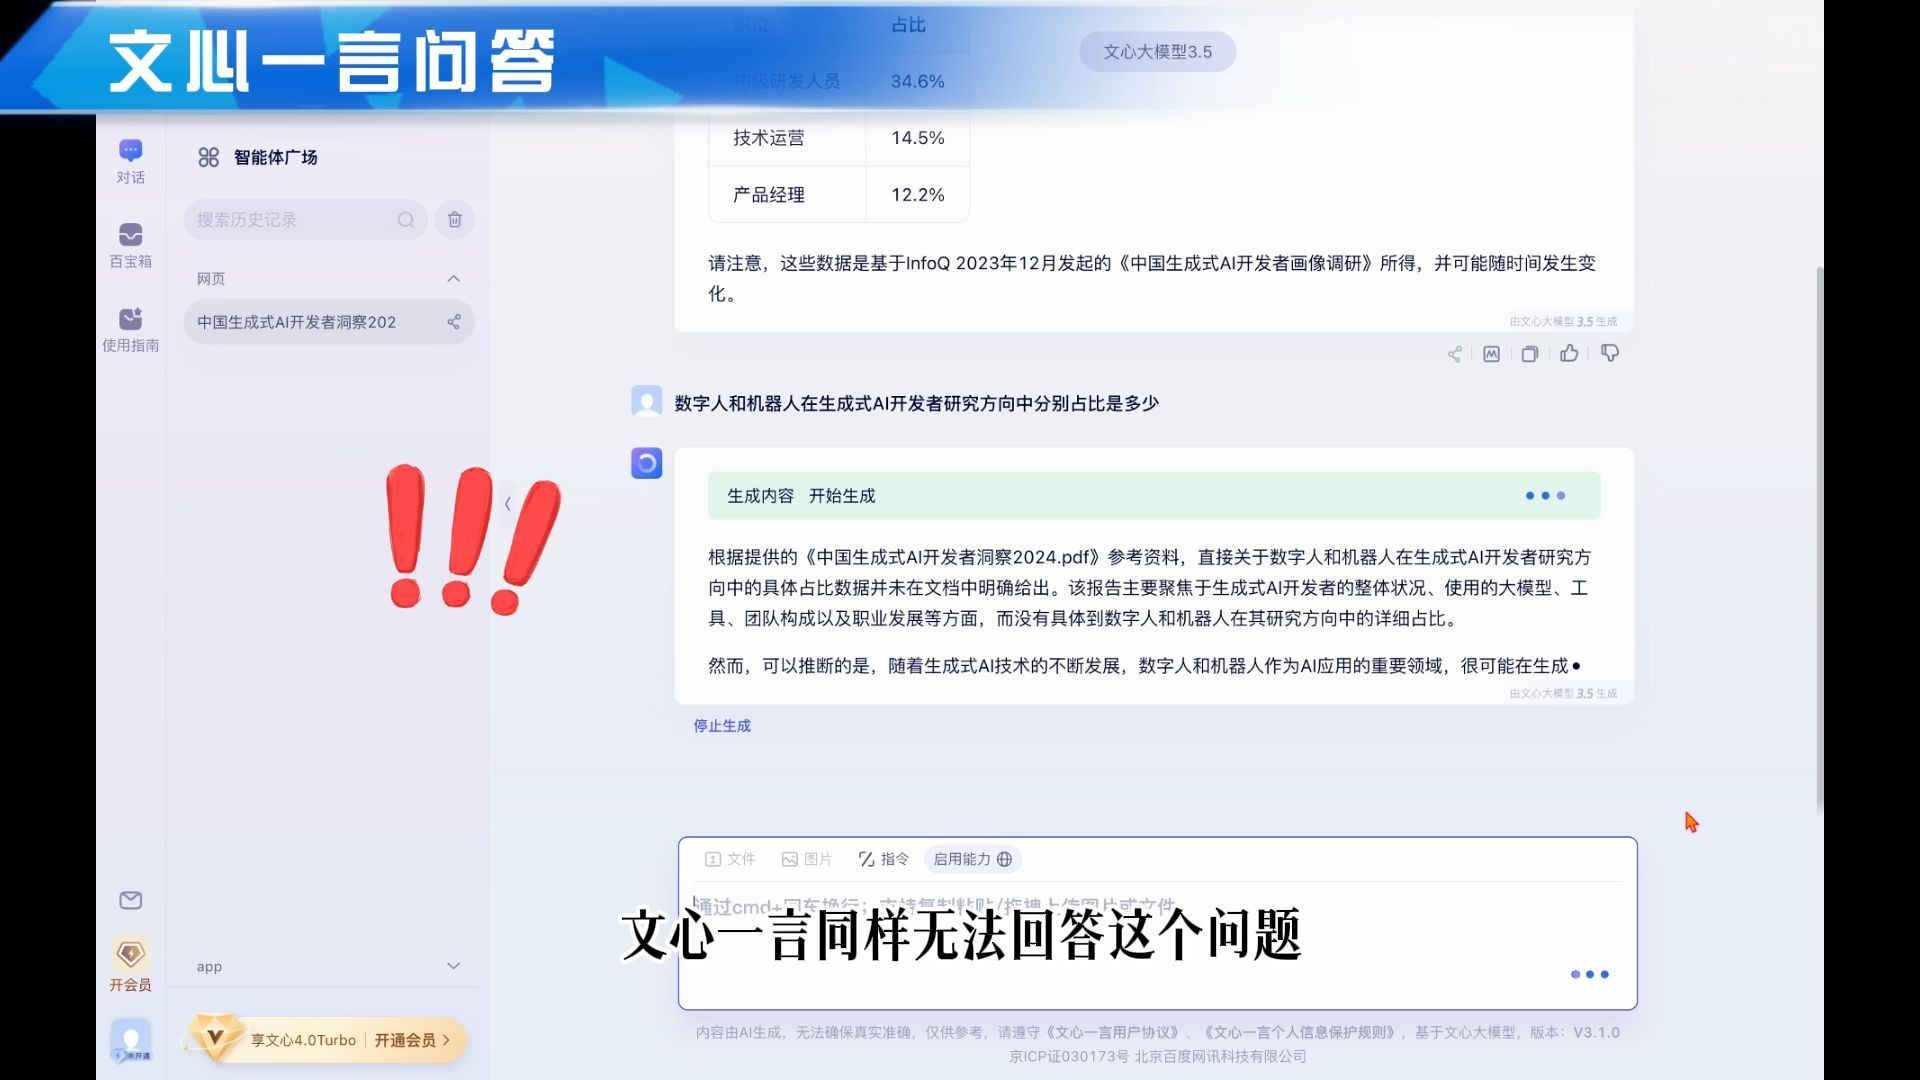Image resolution: width=1920 pixels, height=1080 pixels.
Task: Click the page vertical scrollbar
Action: click(1819, 540)
